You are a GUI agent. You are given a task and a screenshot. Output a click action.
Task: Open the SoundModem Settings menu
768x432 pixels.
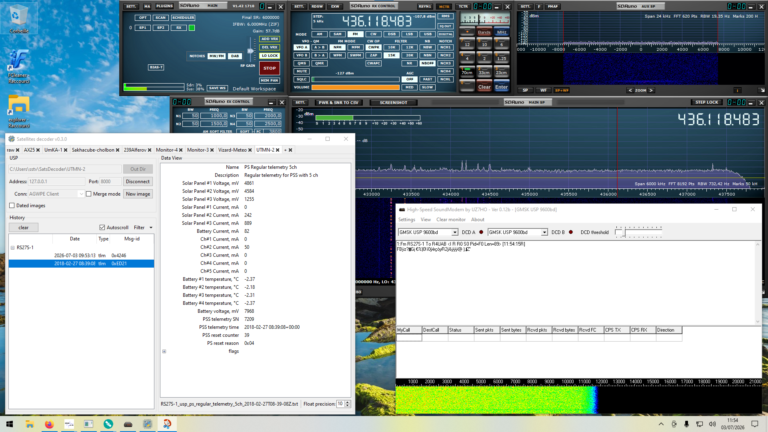407,219
